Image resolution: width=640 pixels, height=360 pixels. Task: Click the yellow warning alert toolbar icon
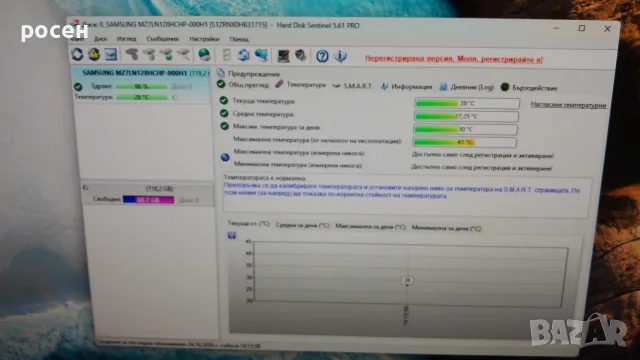click(x=94, y=54)
